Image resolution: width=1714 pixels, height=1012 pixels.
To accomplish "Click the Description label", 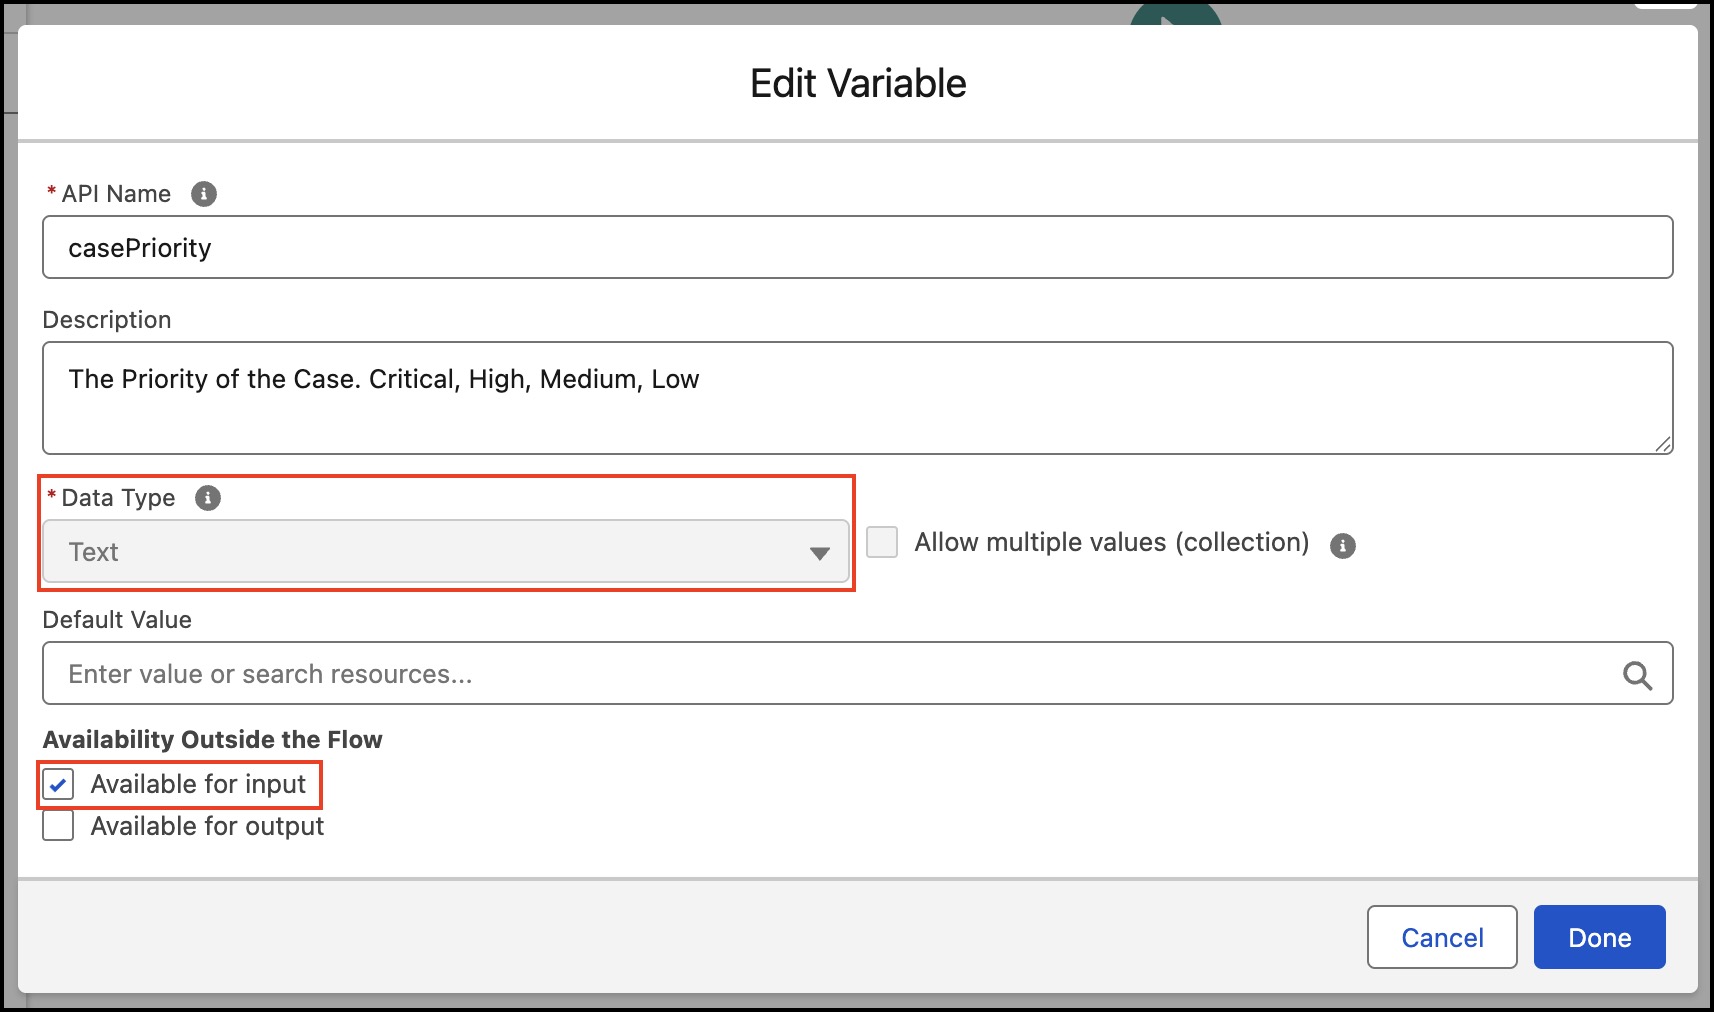I will 107,319.
